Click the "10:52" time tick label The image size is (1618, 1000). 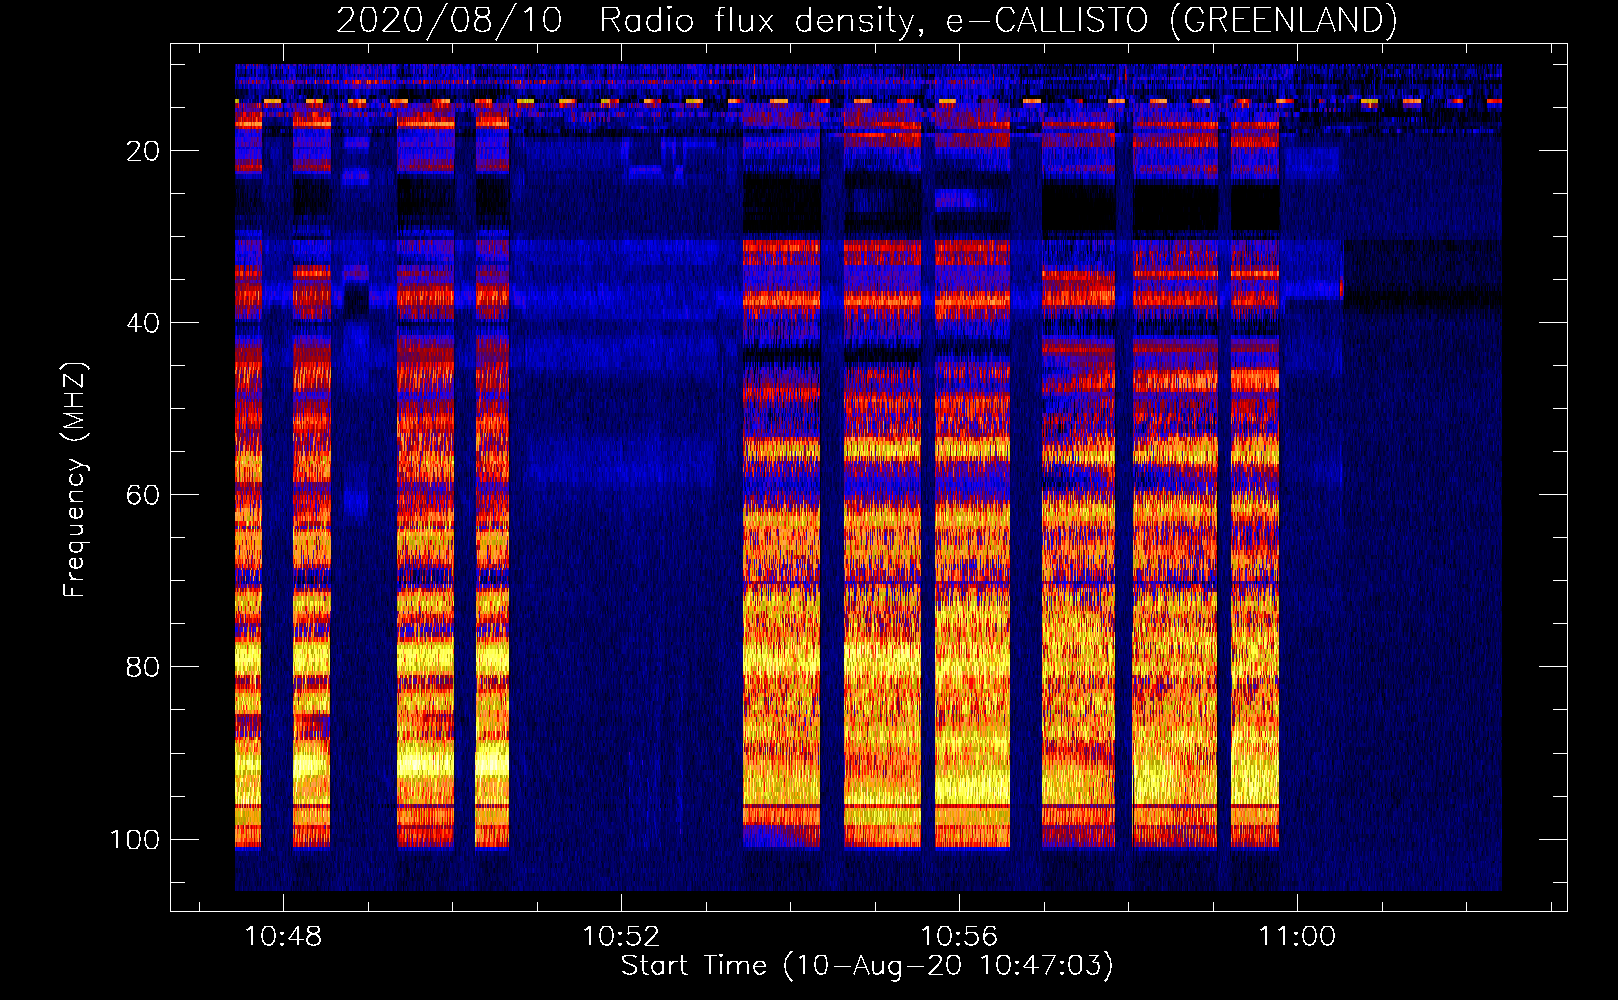click(621, 937)
